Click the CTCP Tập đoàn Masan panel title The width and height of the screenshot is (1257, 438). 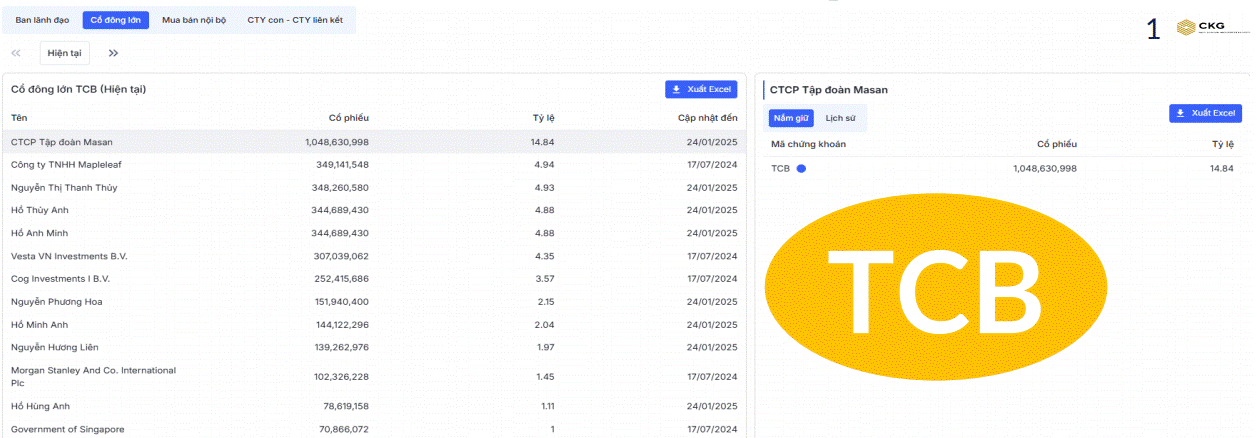[x=829, y=90]
